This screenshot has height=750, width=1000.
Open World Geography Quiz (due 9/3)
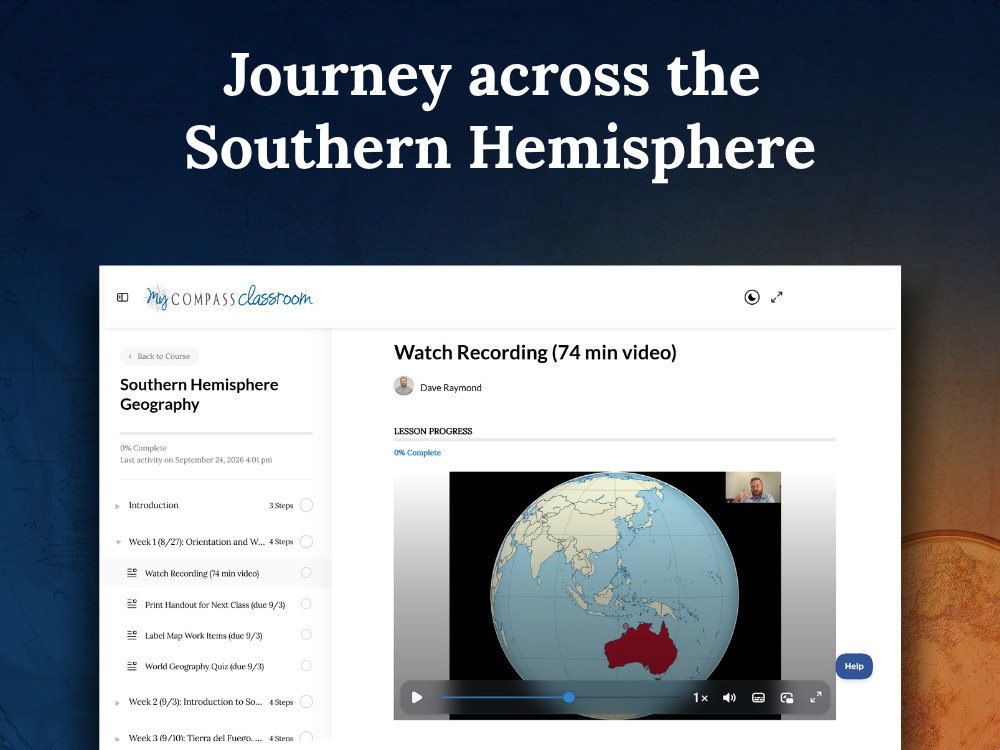(x=204, y=666)
